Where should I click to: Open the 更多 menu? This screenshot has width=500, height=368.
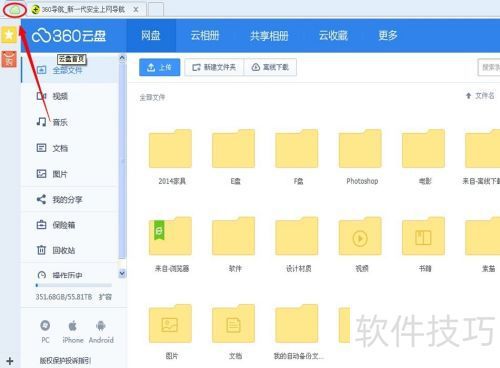(388, 35)
